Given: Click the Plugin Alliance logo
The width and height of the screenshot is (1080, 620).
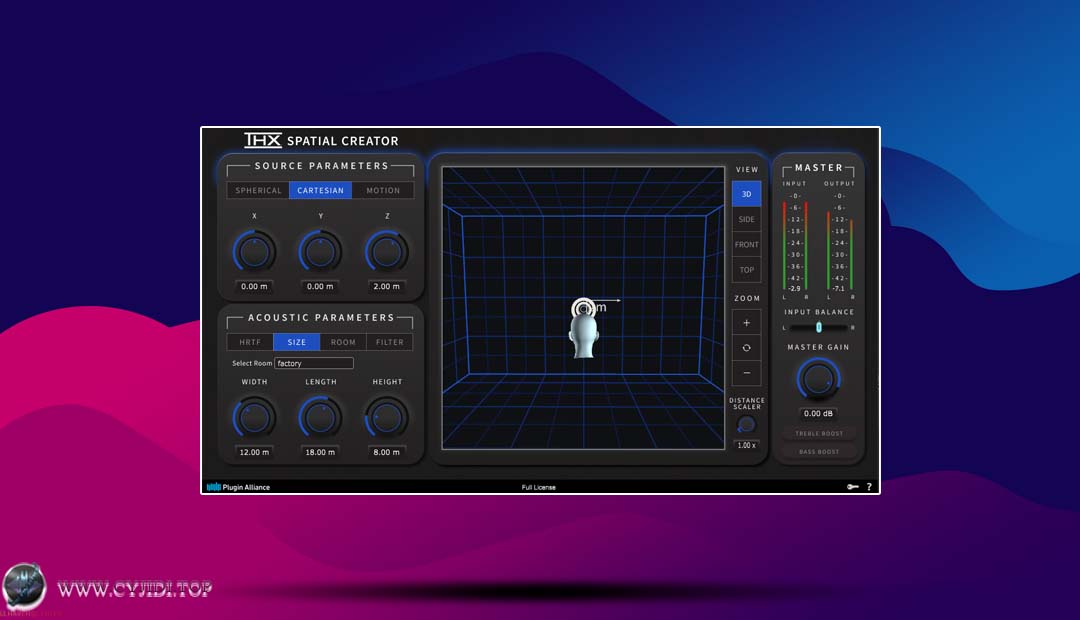Looking at the screenshot, I should click(x=238, y=487).
